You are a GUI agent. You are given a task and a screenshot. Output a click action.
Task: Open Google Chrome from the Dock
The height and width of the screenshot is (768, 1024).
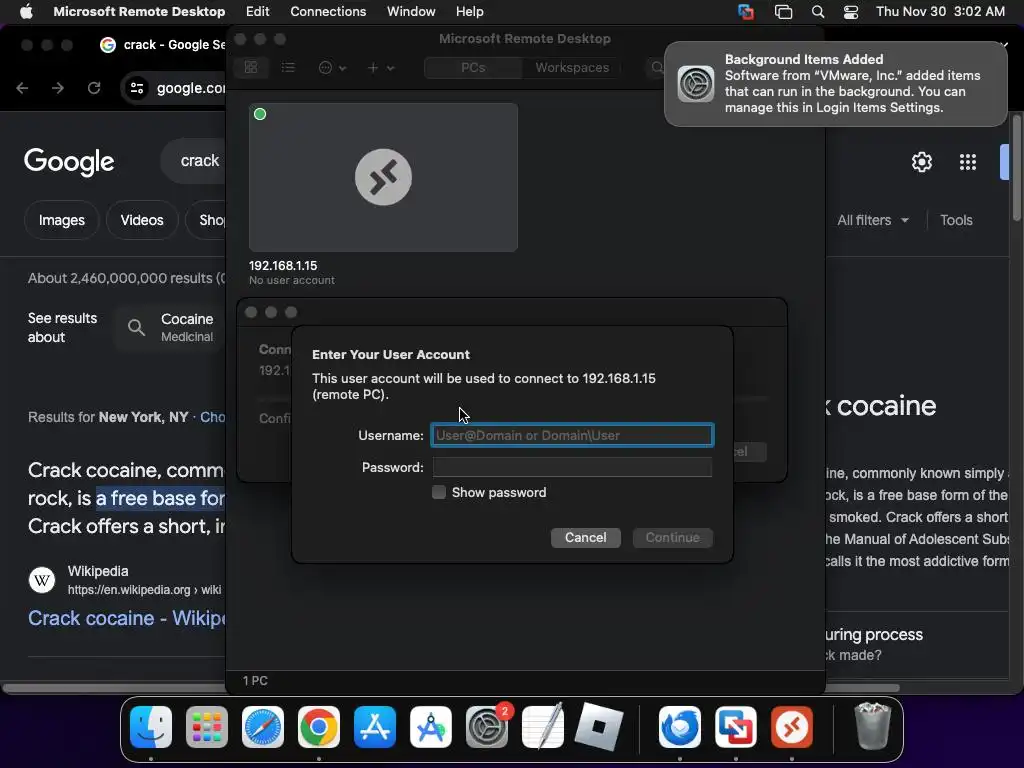click(x=319, y=727)
